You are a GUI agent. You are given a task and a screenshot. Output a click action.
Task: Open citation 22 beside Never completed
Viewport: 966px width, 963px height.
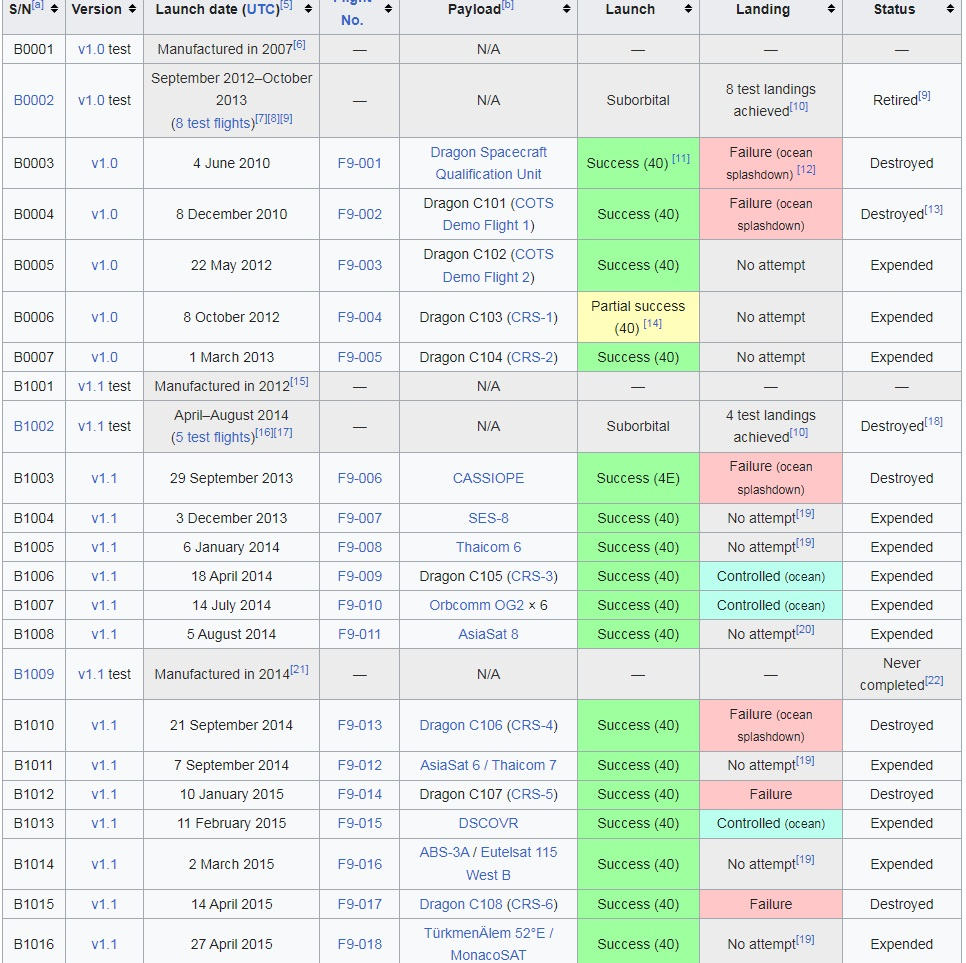click(934, 680)
